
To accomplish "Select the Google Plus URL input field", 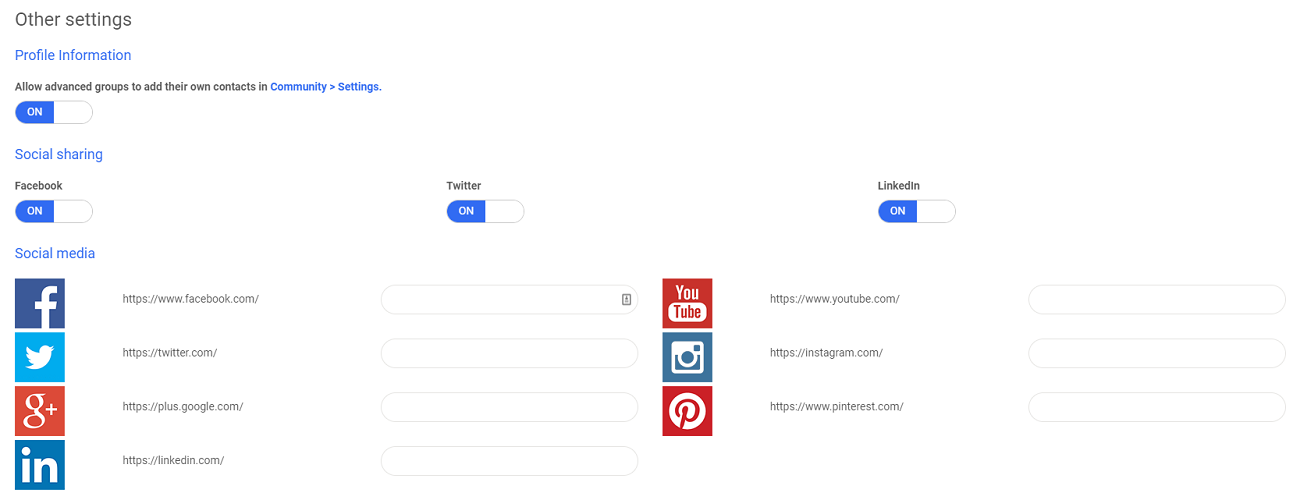I will (x=509, y=407).
